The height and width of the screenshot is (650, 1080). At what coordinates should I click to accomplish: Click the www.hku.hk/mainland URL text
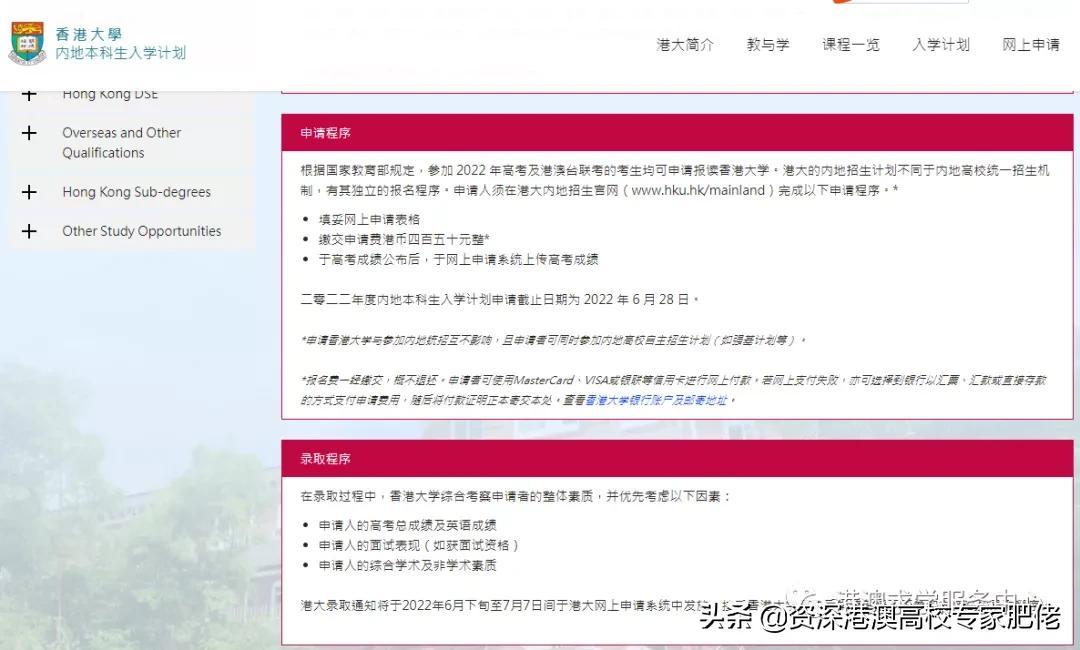click(698, 190)
